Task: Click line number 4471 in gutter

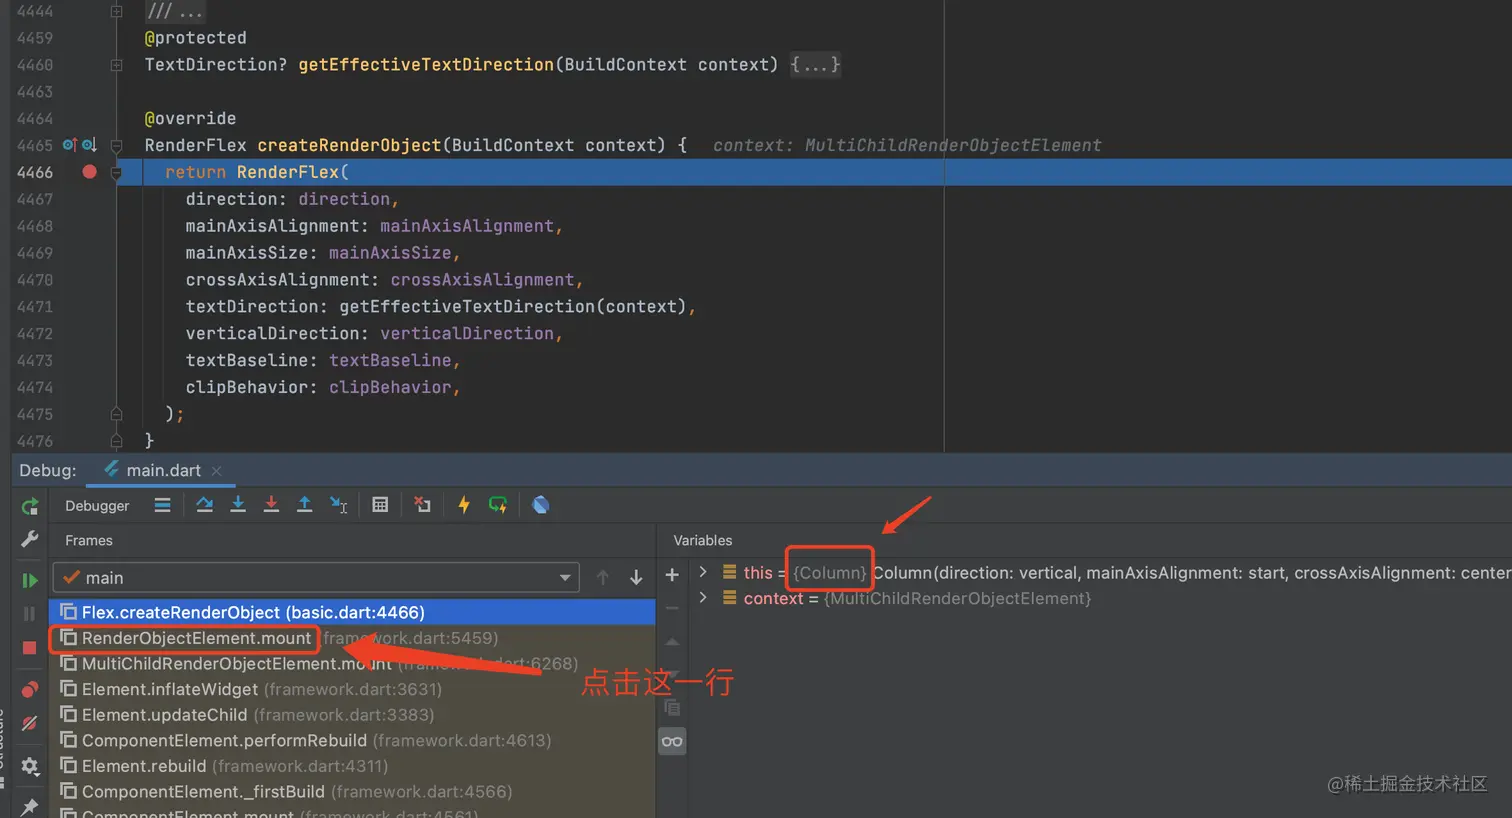Action: pyautogui.click(x=35, y=307)
